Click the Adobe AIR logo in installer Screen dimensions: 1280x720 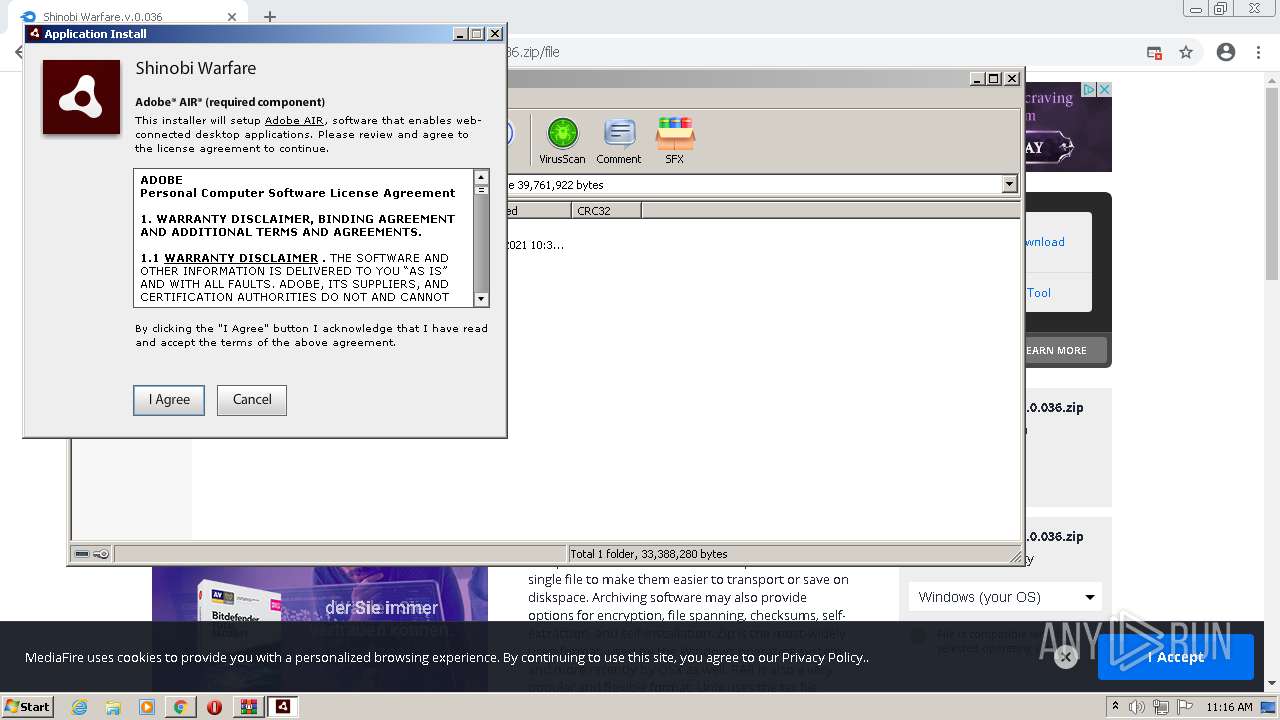pos(81,96)
